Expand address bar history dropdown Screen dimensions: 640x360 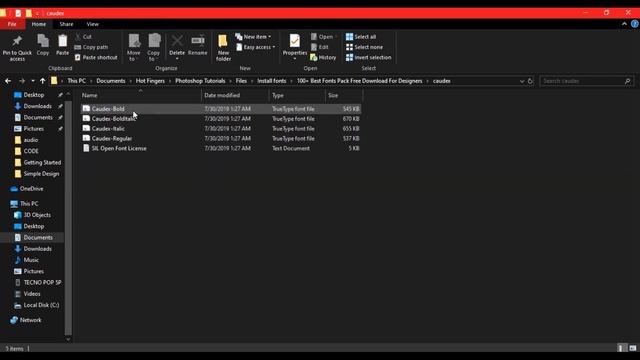522,81
